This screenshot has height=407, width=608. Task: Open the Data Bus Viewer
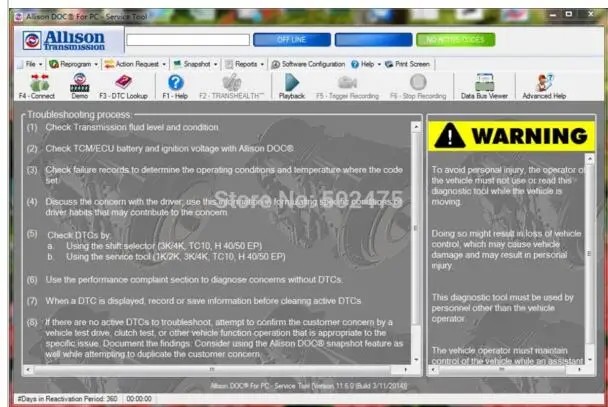tap(484, 86)
